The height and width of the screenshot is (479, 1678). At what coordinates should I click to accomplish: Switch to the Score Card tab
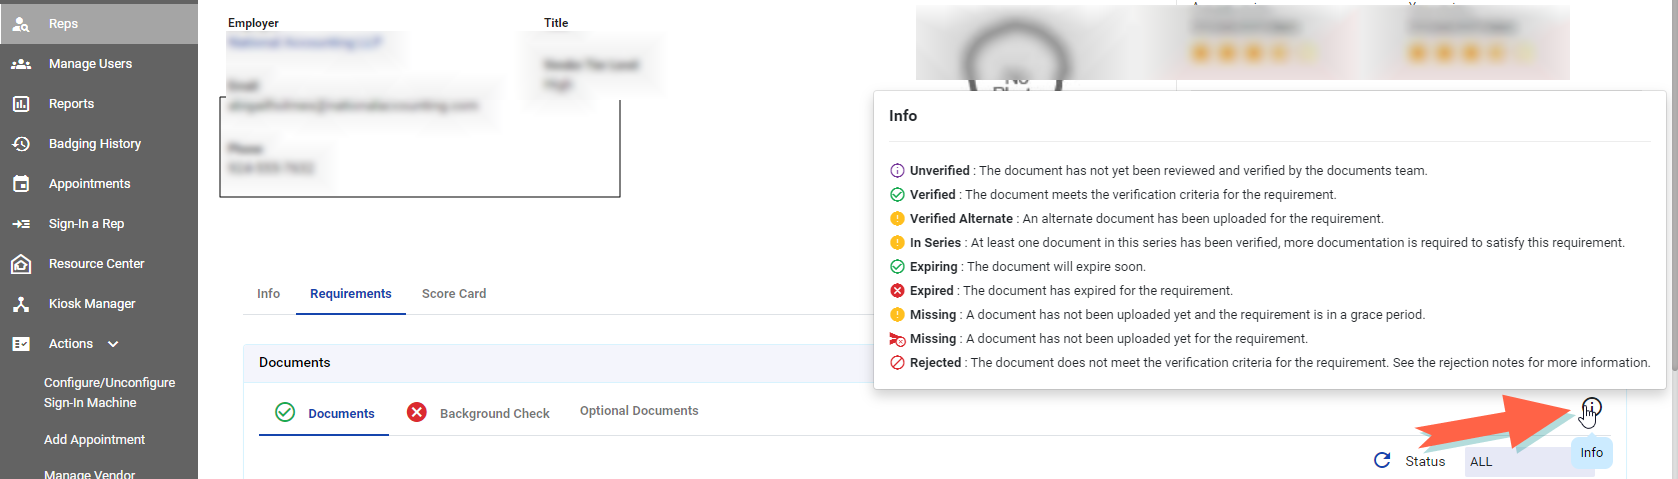click(454, 294)
